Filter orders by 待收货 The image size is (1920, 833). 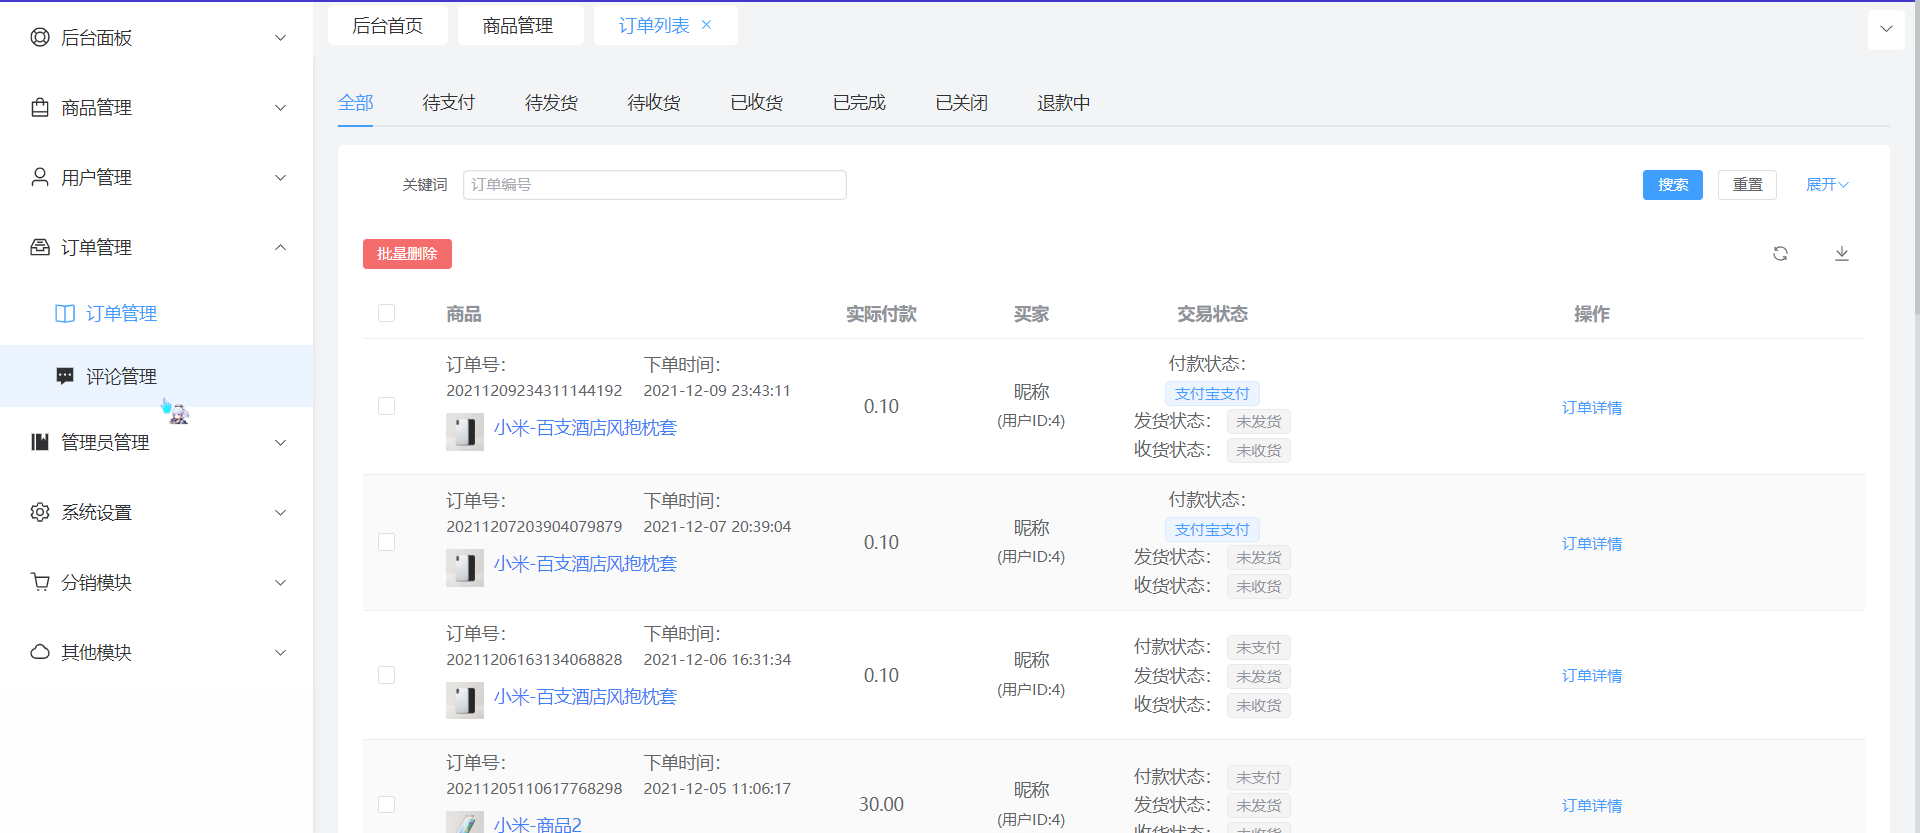[654, 103]
